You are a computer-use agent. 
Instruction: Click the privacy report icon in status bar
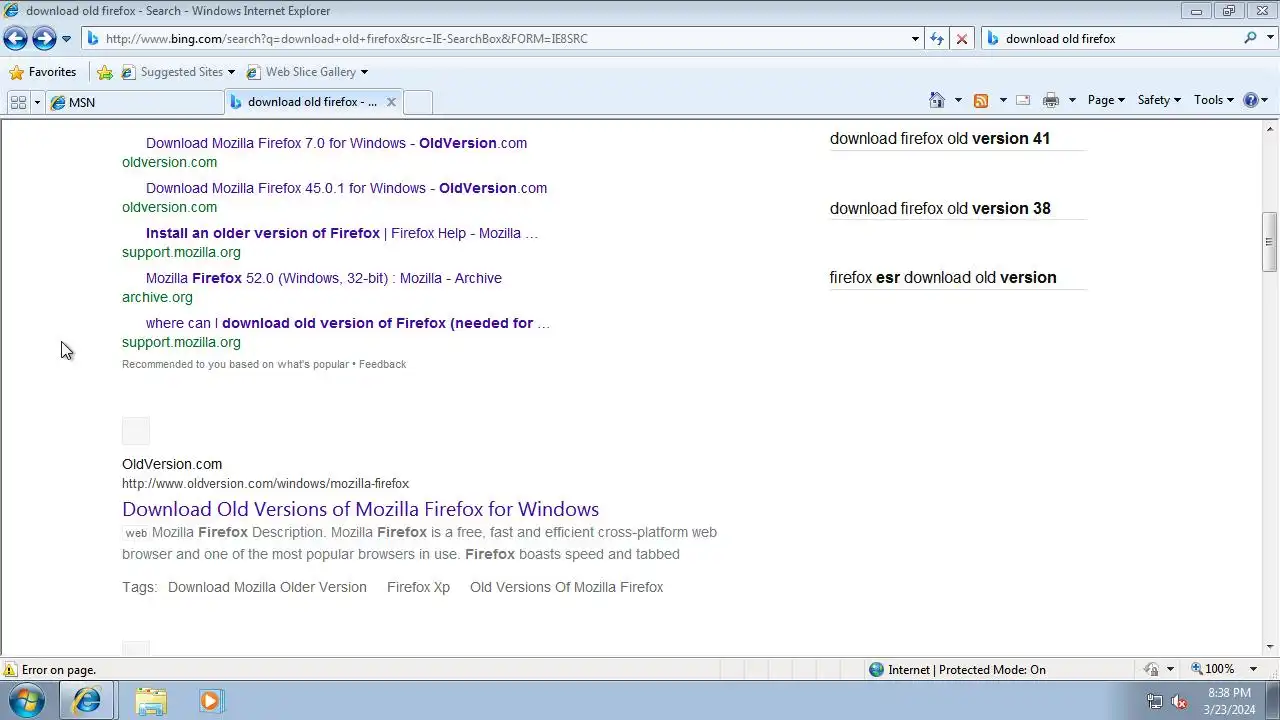coord(1153,670)
